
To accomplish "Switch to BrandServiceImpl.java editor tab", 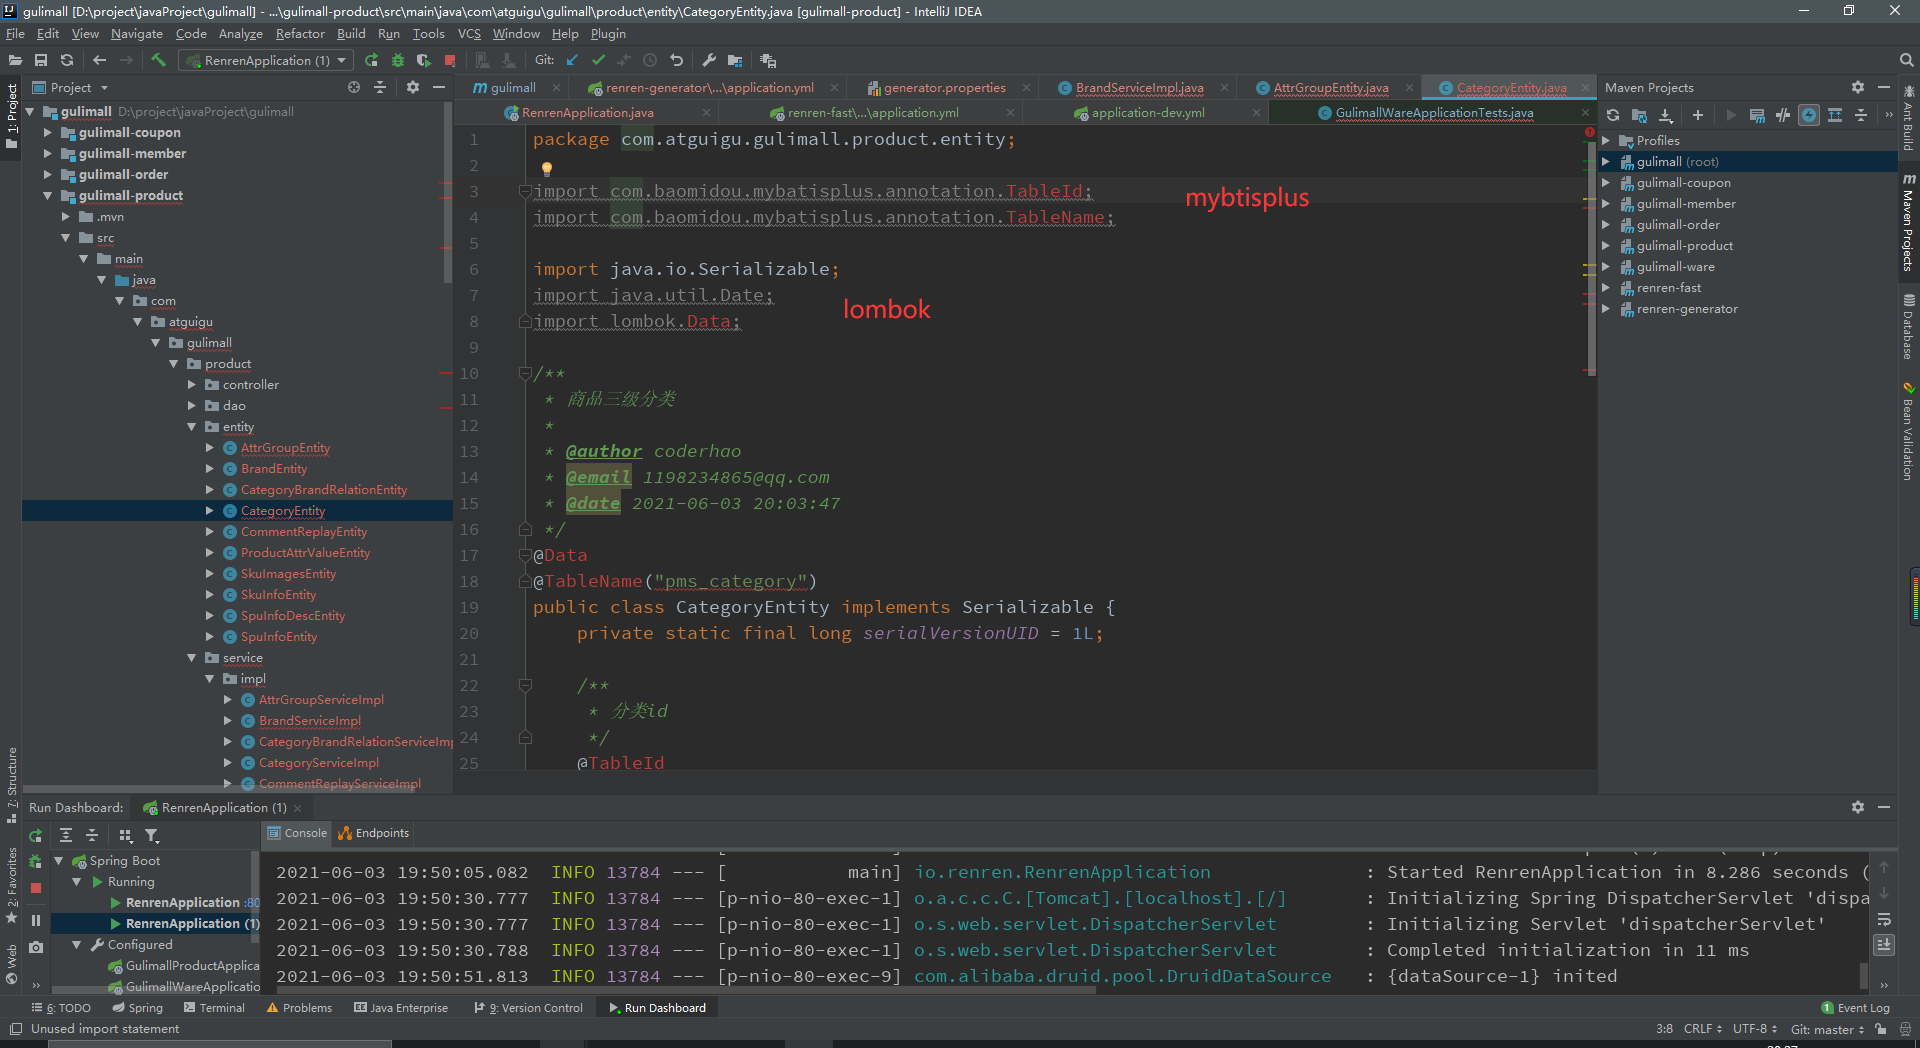I will [x=1139, y=87].
